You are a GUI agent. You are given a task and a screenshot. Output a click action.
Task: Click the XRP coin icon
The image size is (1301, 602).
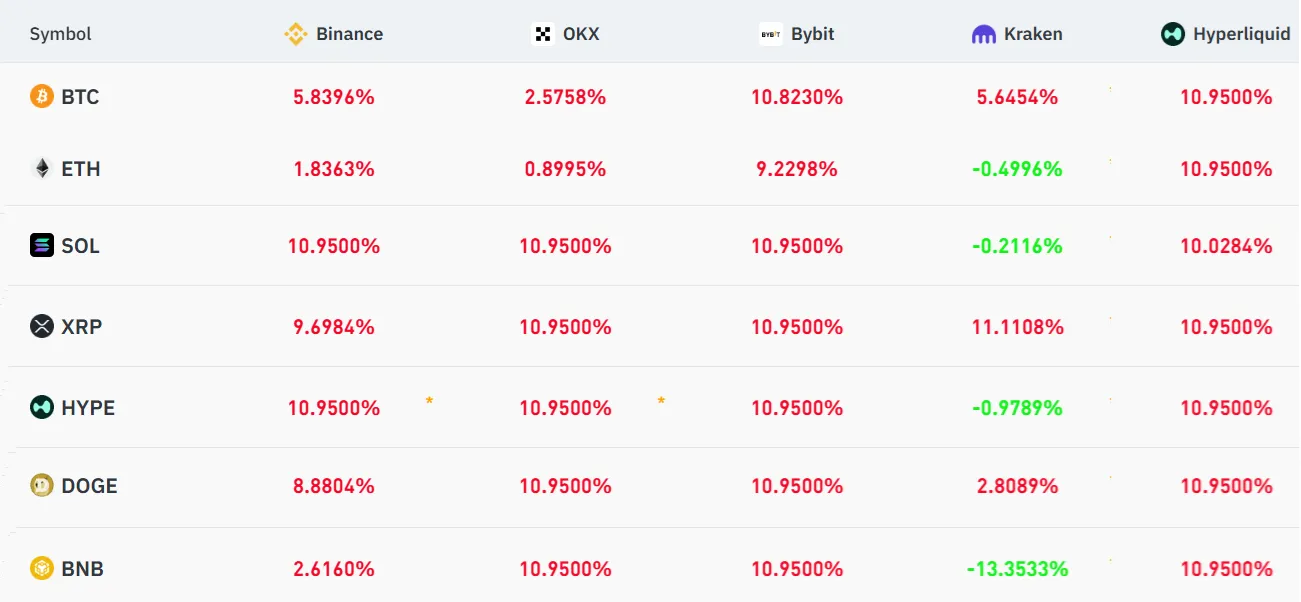41,327
